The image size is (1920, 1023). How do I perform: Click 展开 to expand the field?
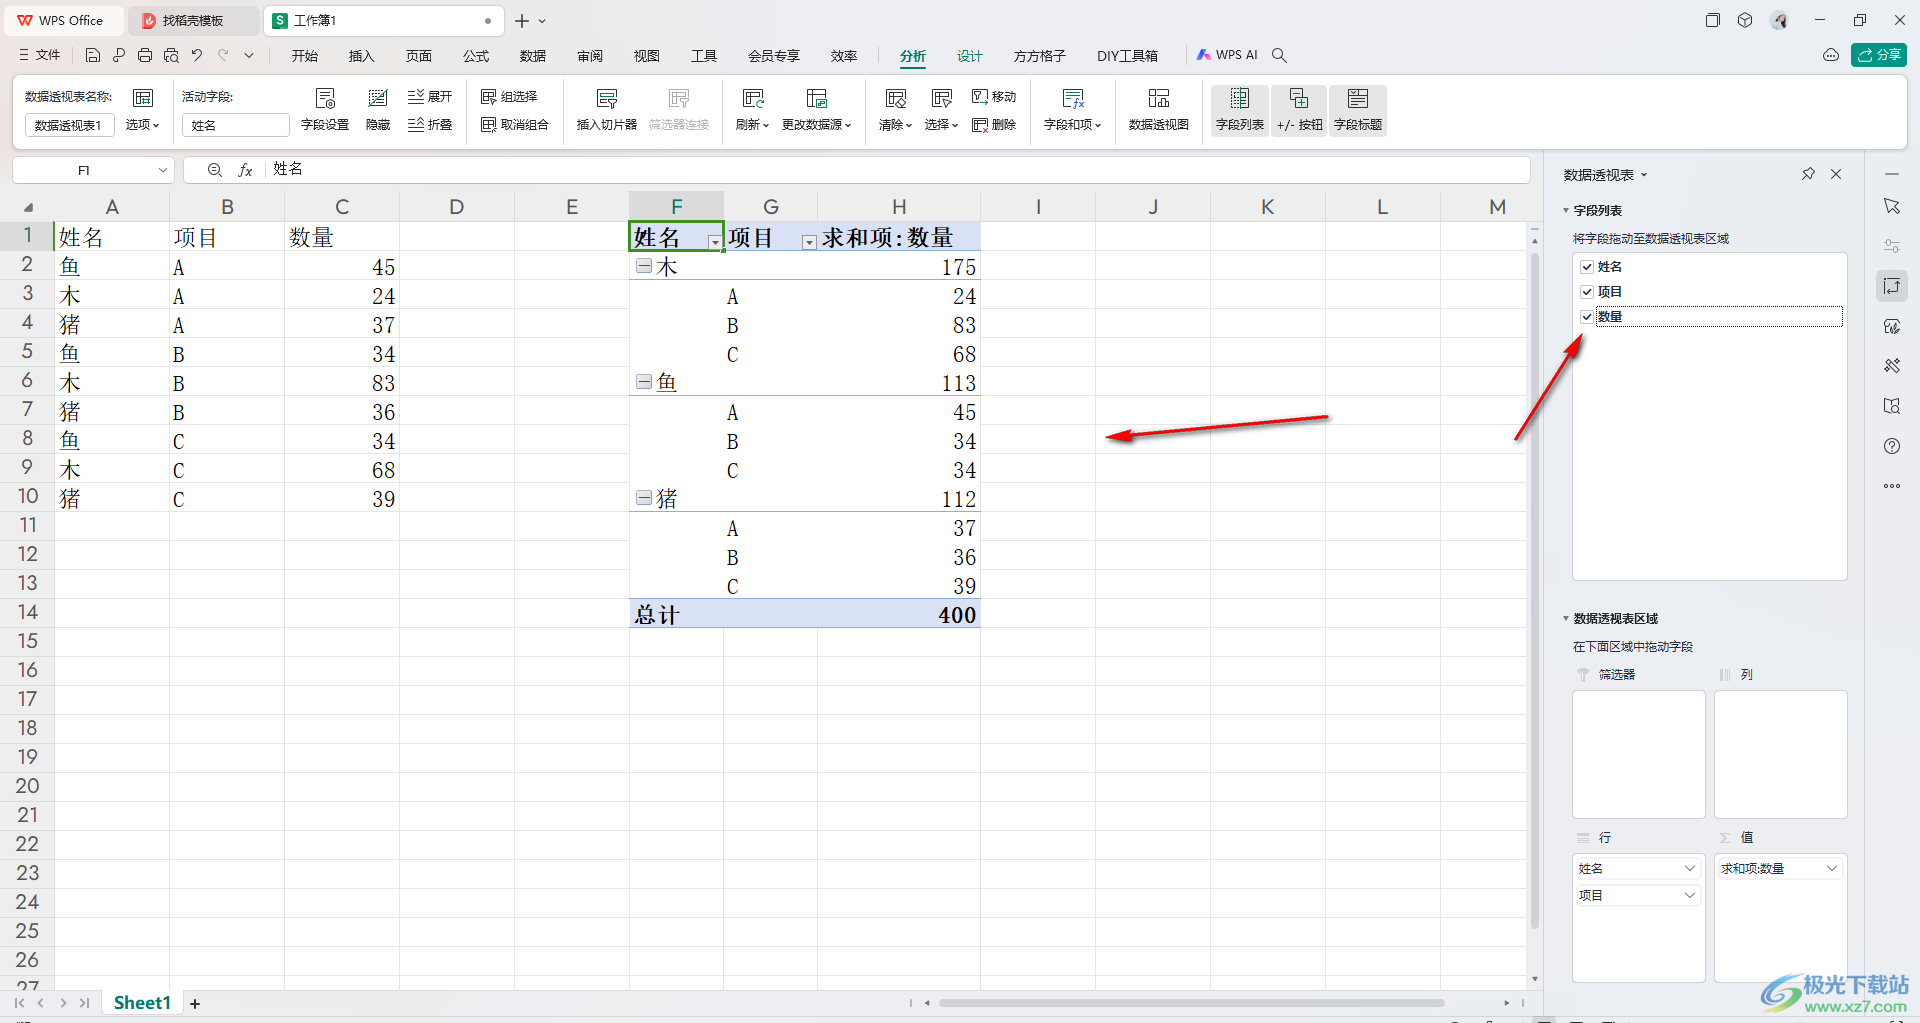[x=430, y=97]
